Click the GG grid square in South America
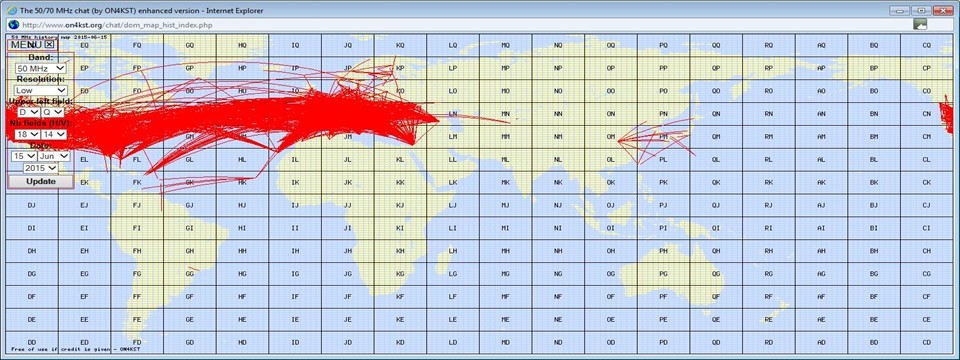Screen dimensions: 960x360 coord(190,273)
